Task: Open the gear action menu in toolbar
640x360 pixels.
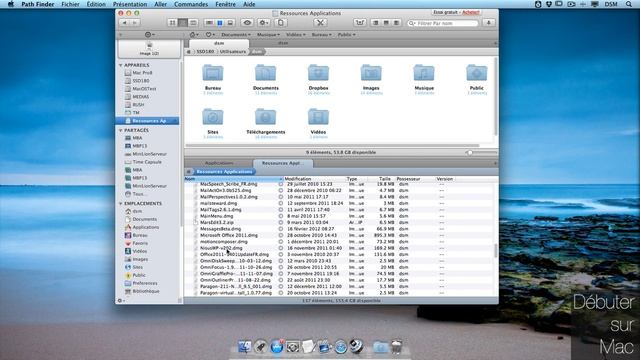Action: click(x=264, y=23)
